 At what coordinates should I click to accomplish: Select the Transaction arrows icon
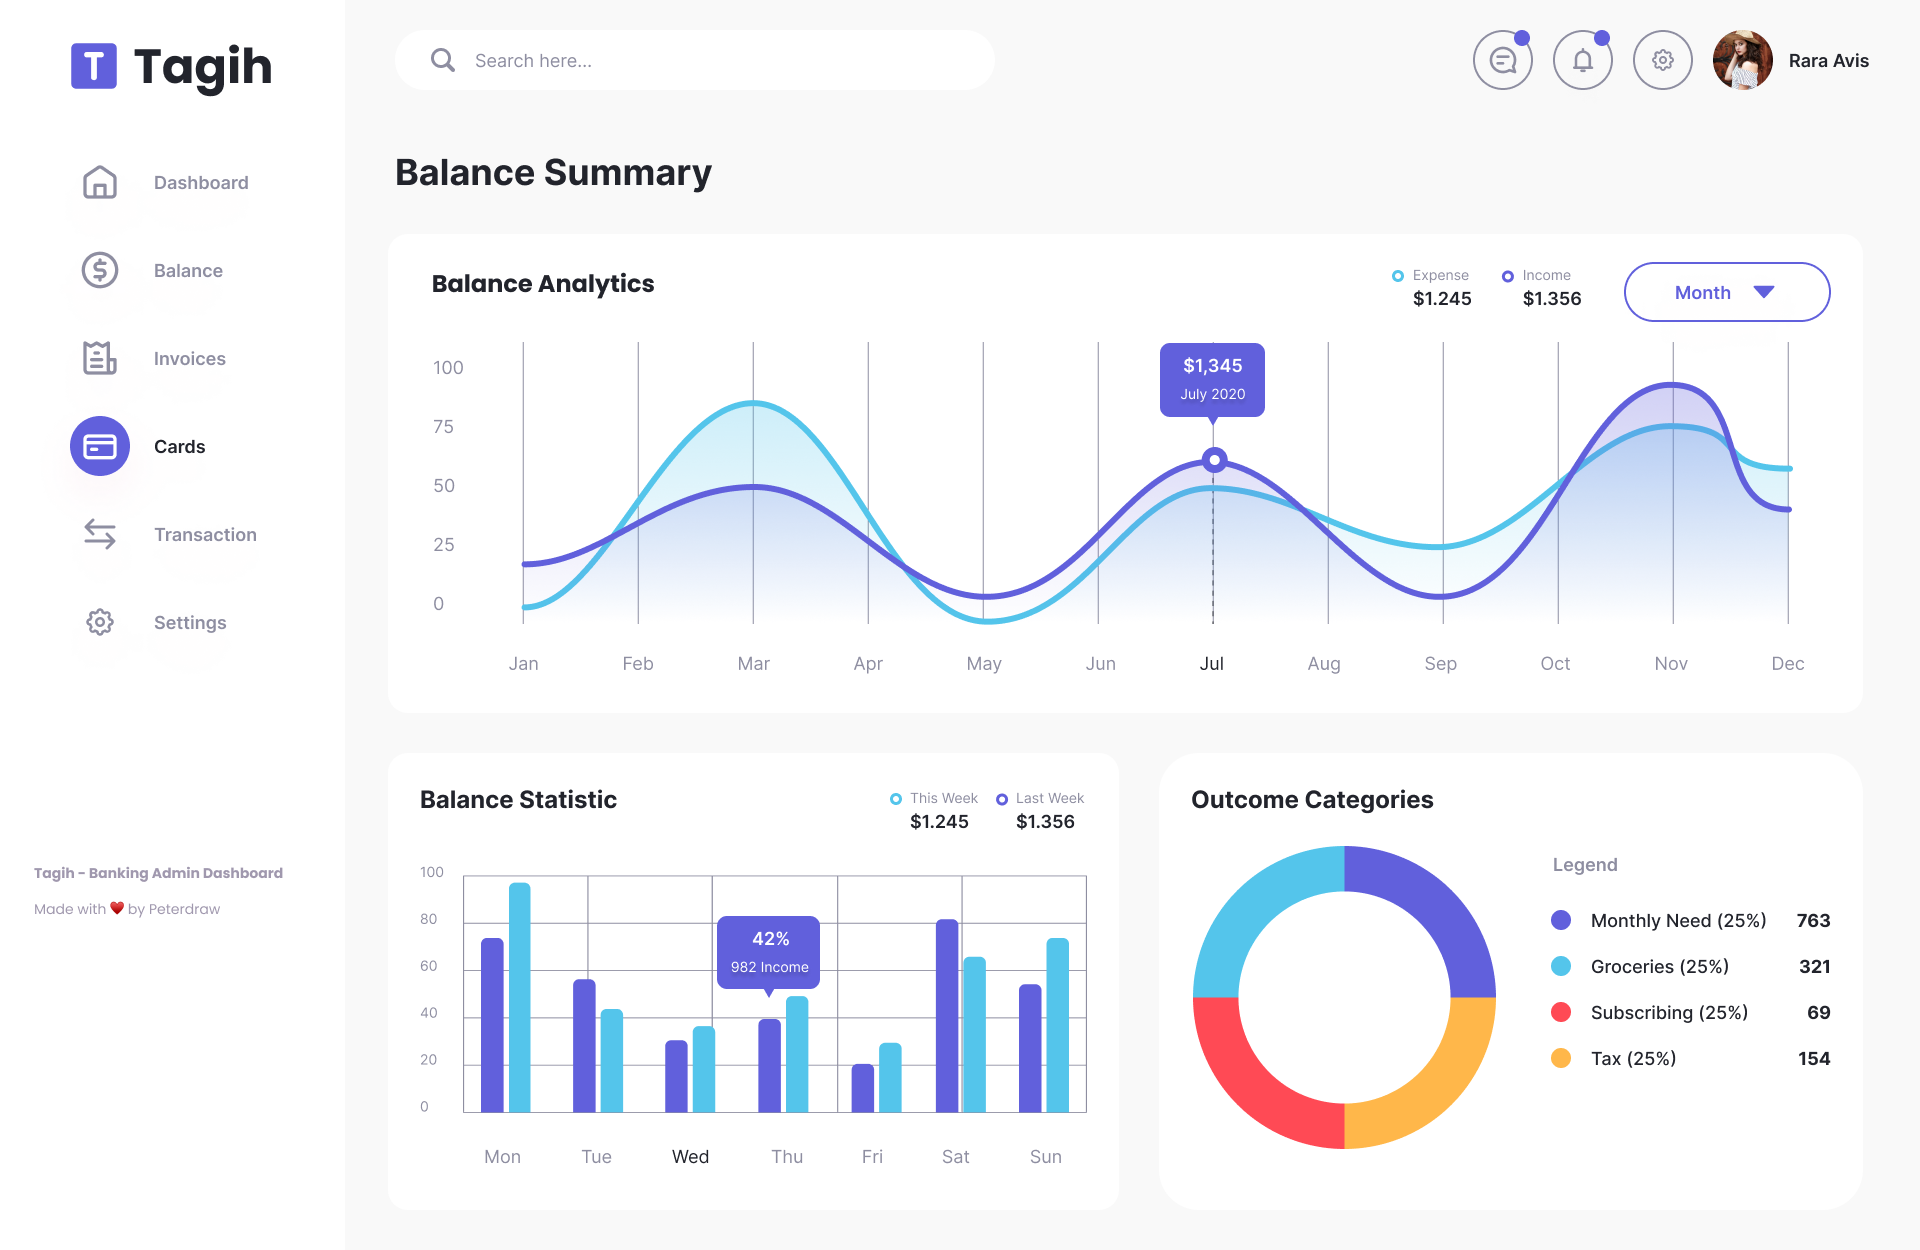click(x=100, y=534)
